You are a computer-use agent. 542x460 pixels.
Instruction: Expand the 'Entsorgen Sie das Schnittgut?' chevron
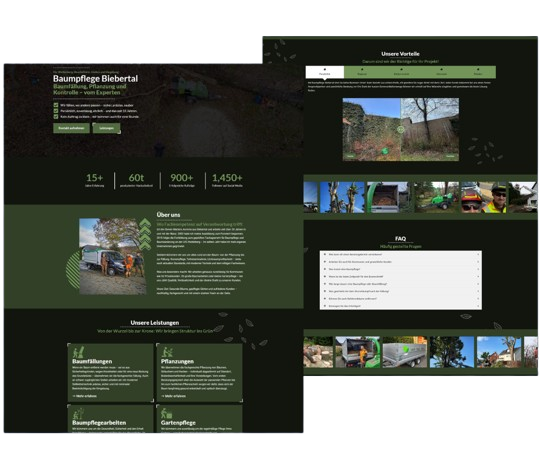(x=478, y=306)
